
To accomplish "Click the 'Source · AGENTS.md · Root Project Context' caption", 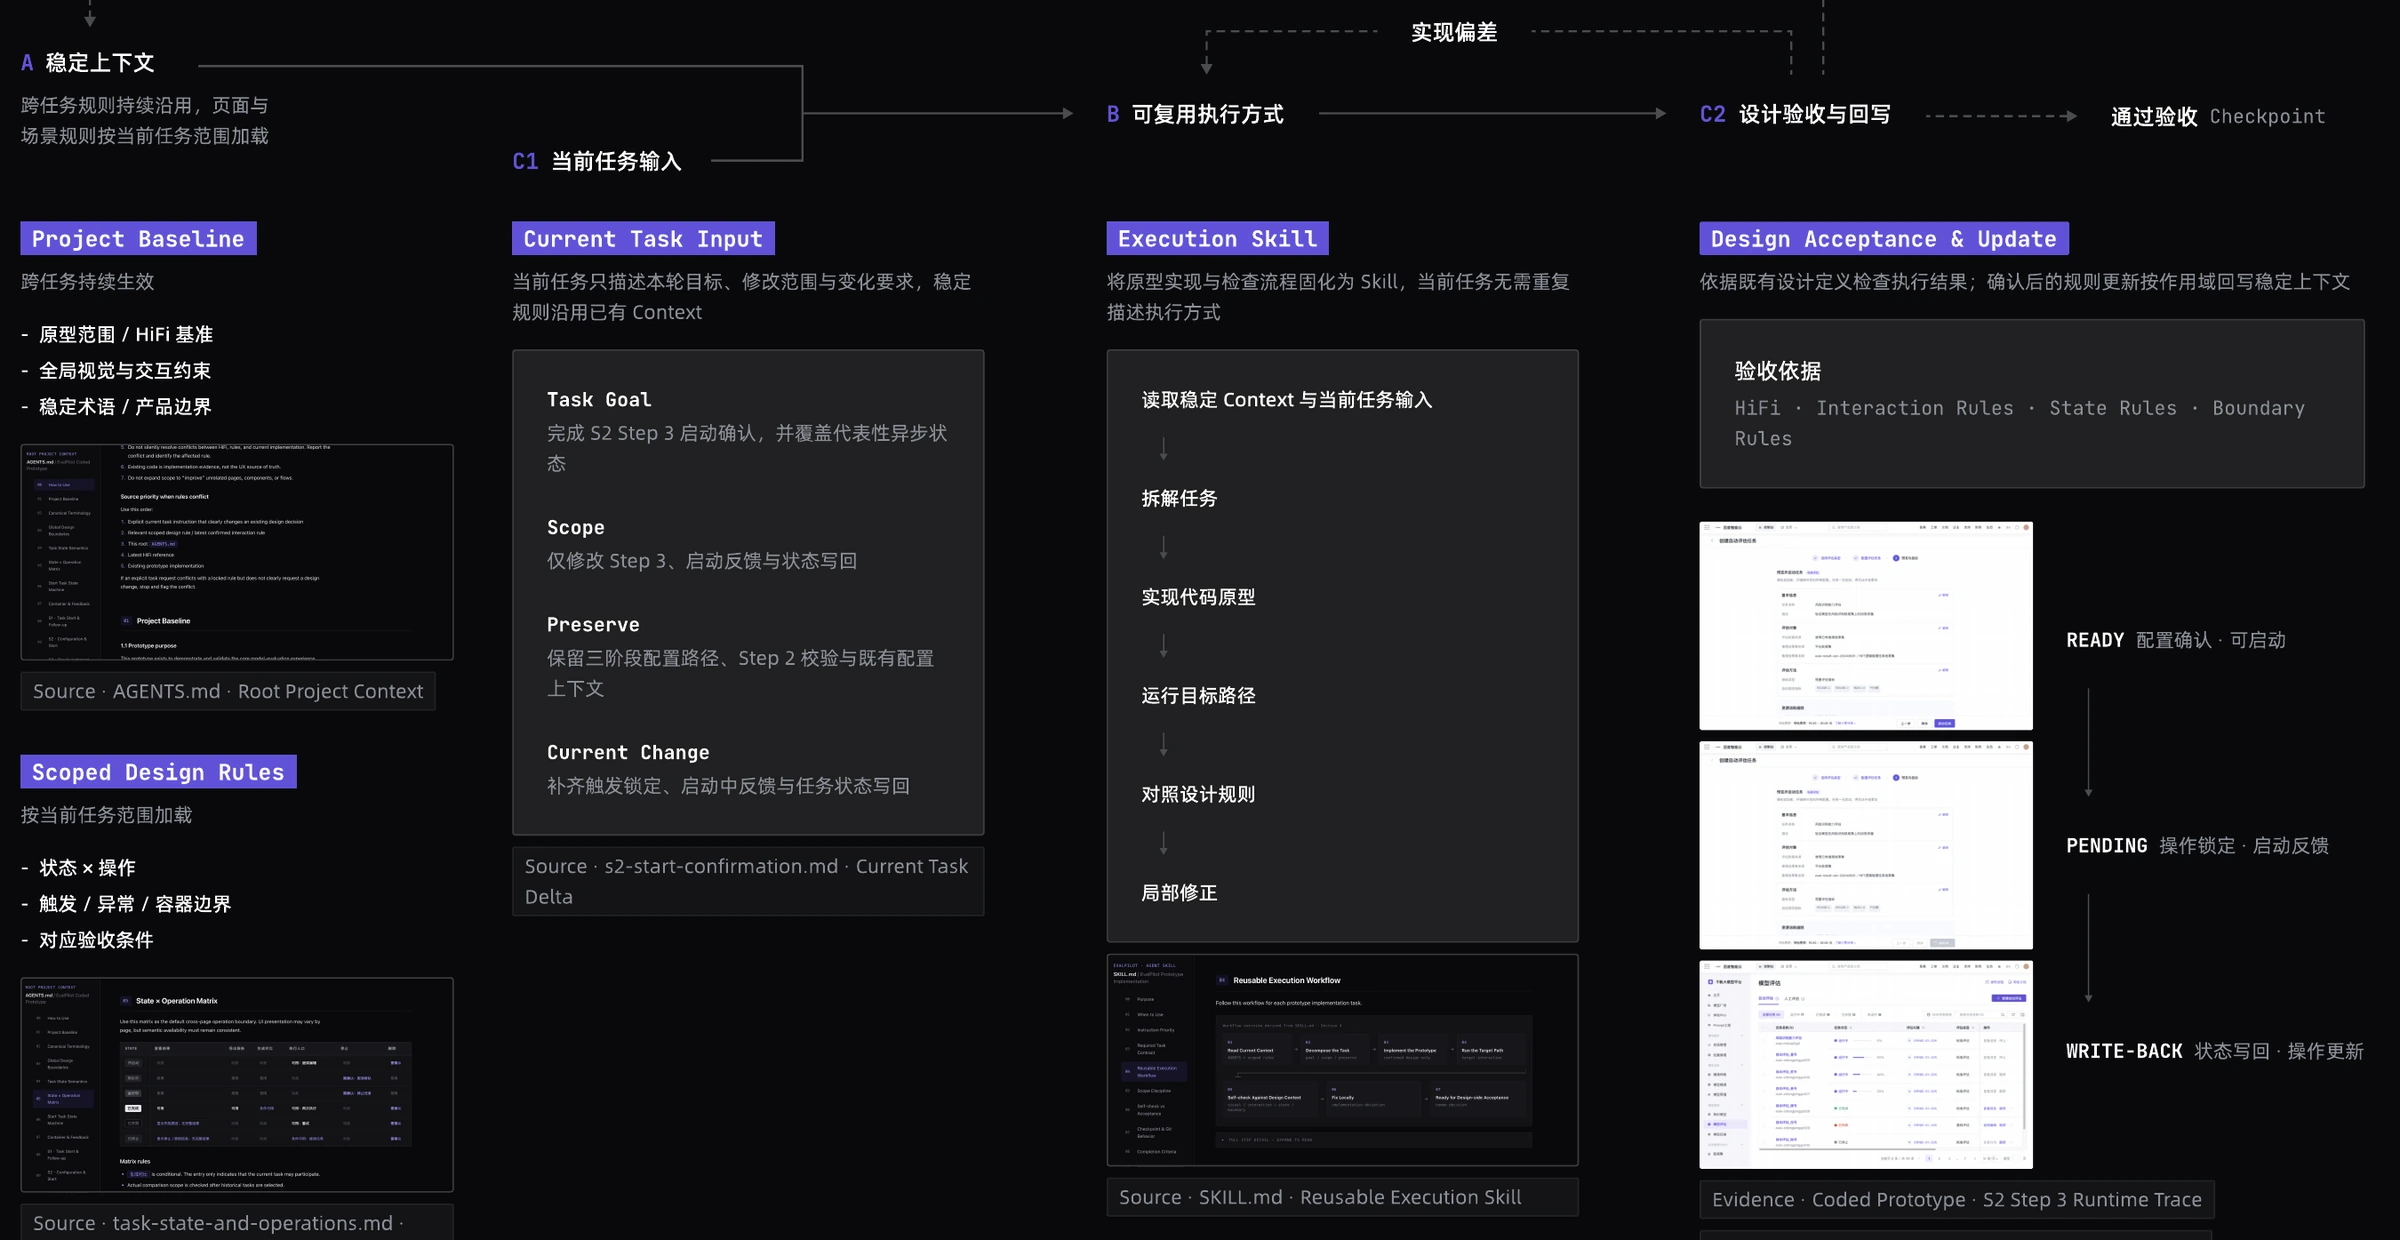I will [228, 691].
